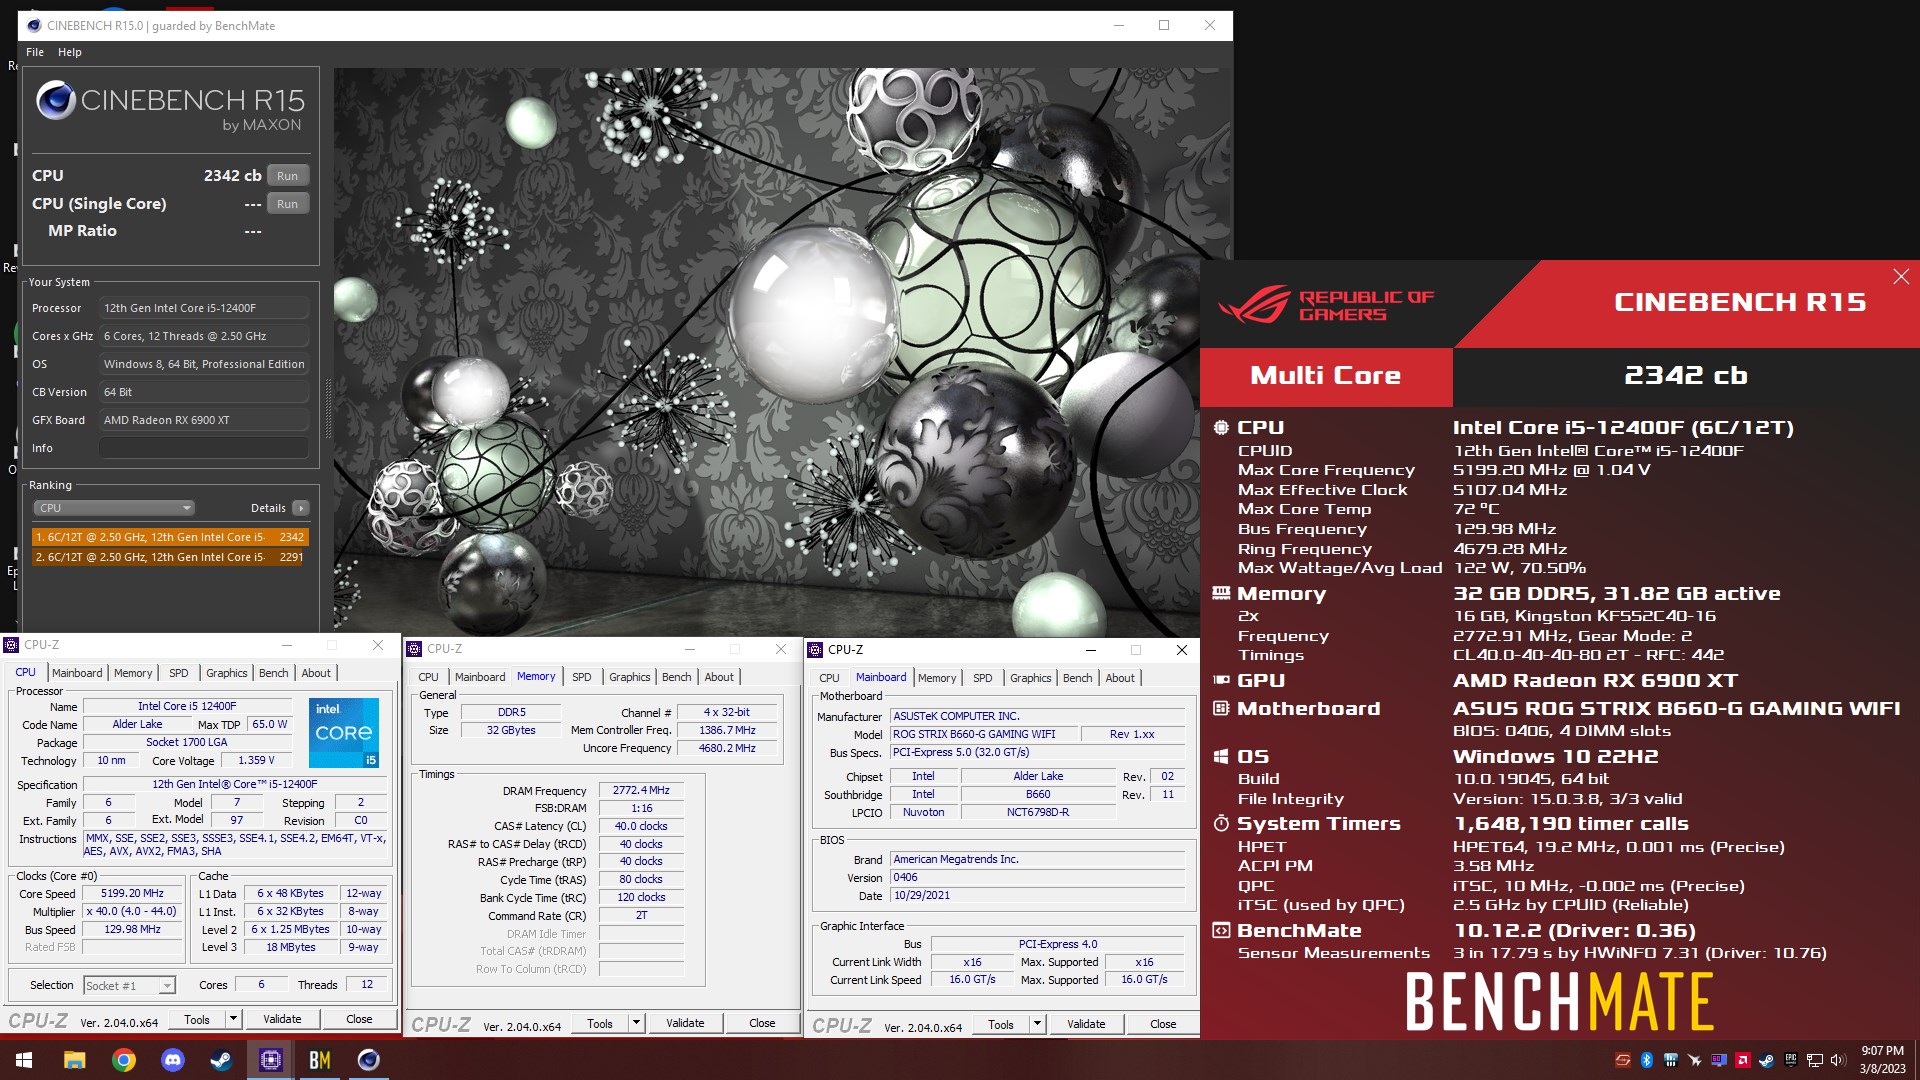The image size is (1920, 1080).
Task: Open Tools dropdown arrow in Memory CPU-Z window
Action: 636,1023
